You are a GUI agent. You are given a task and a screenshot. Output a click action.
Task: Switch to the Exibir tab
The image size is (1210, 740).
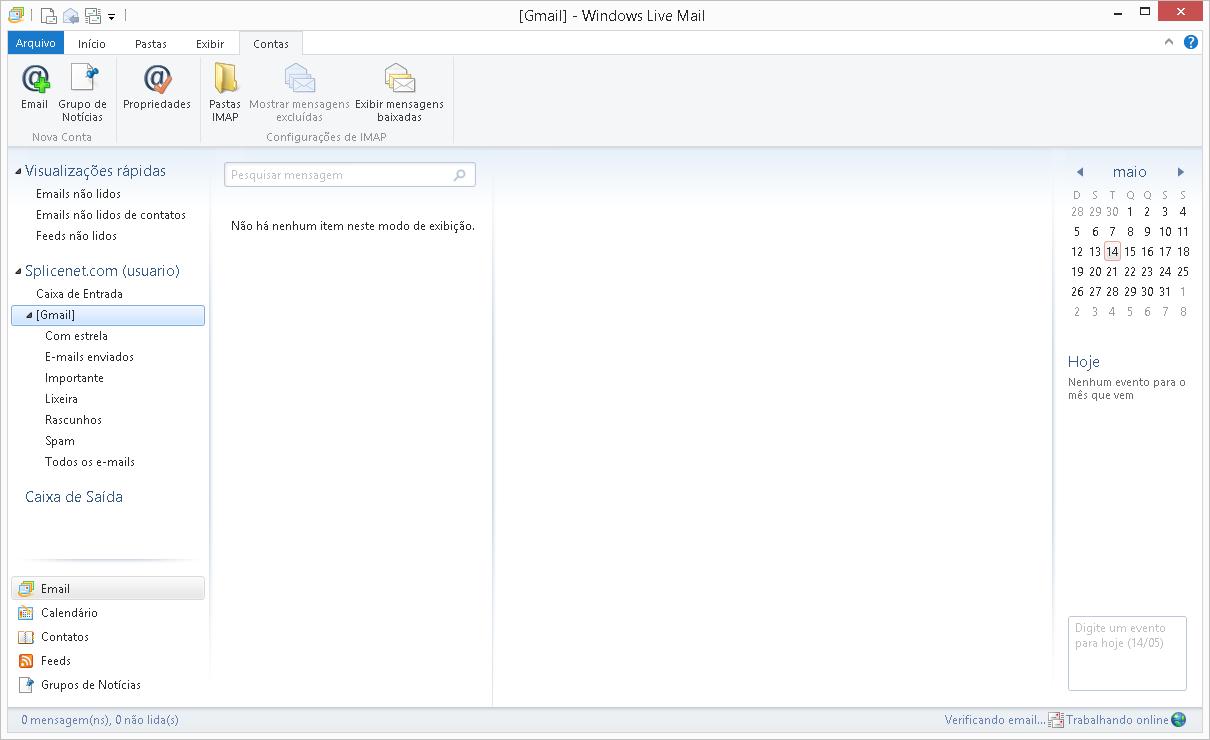click(x=210, y=44)
